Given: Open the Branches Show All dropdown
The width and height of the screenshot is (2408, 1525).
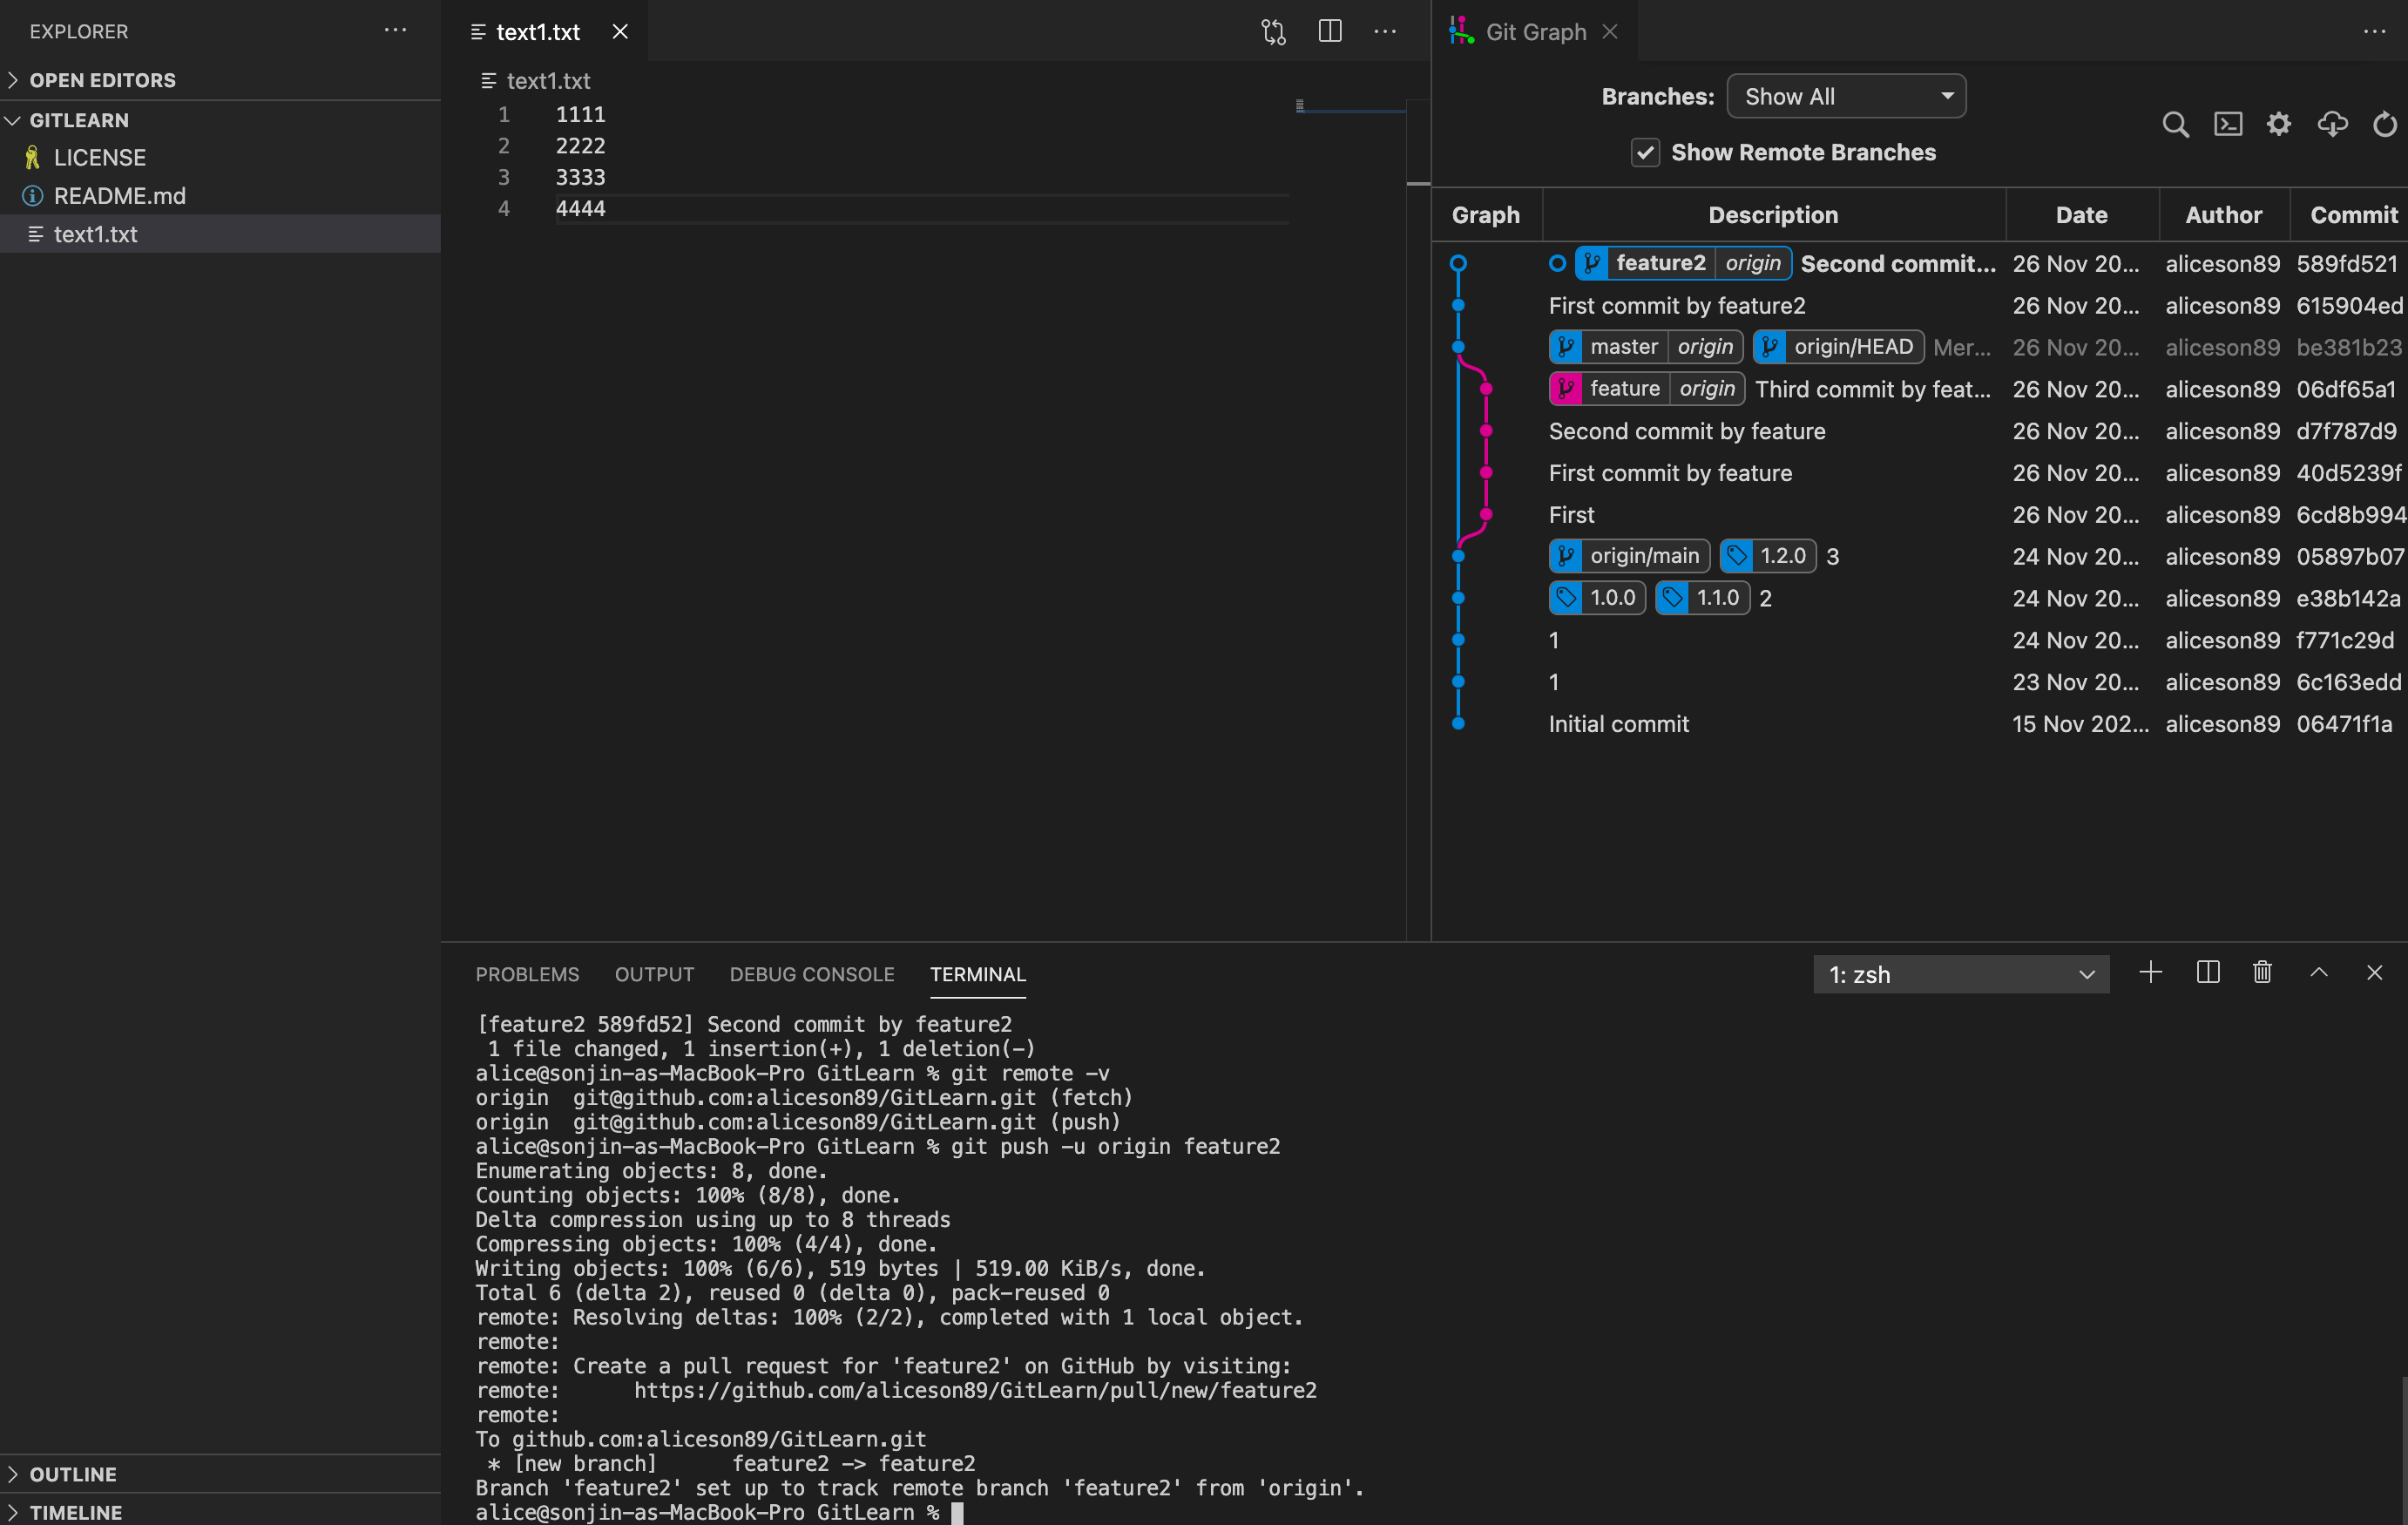Looking at the screenshot, I should 1846,97.
